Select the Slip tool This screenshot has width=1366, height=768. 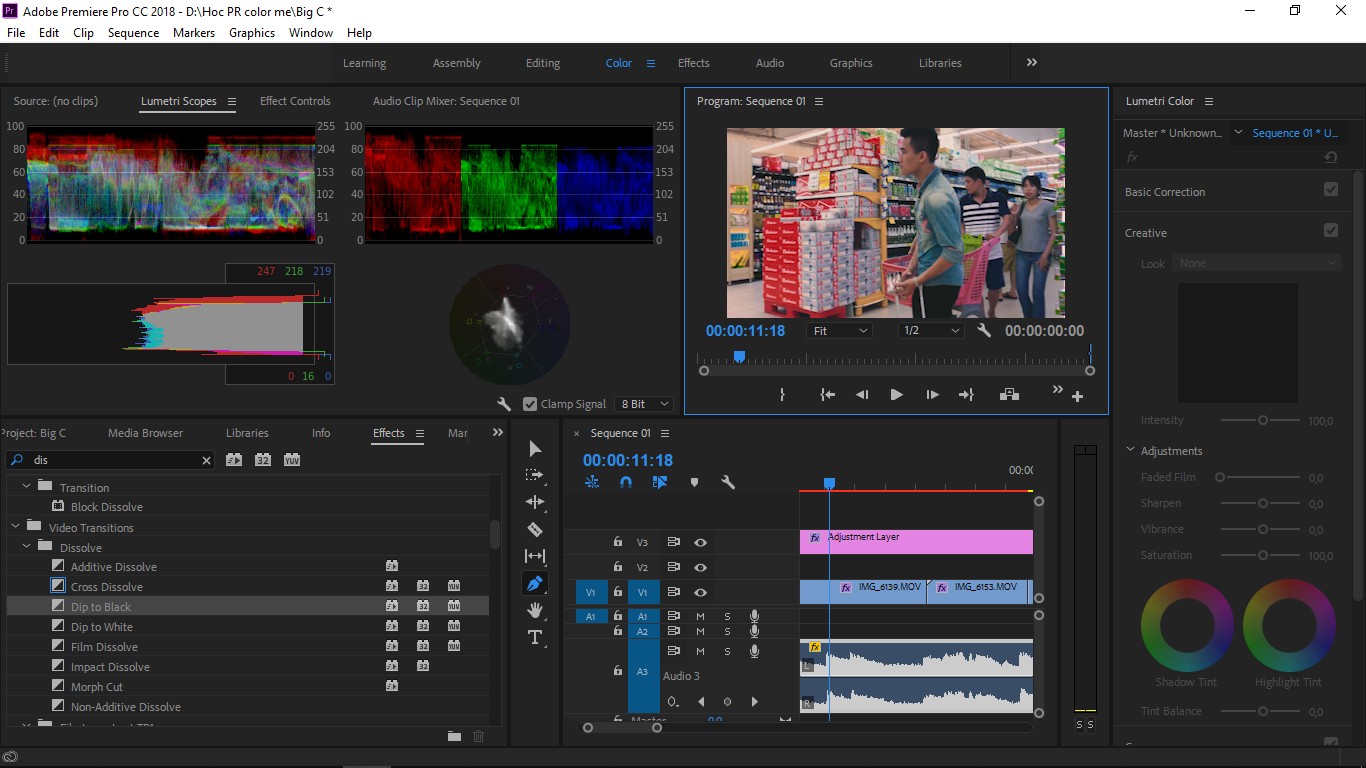pos(535,556)
